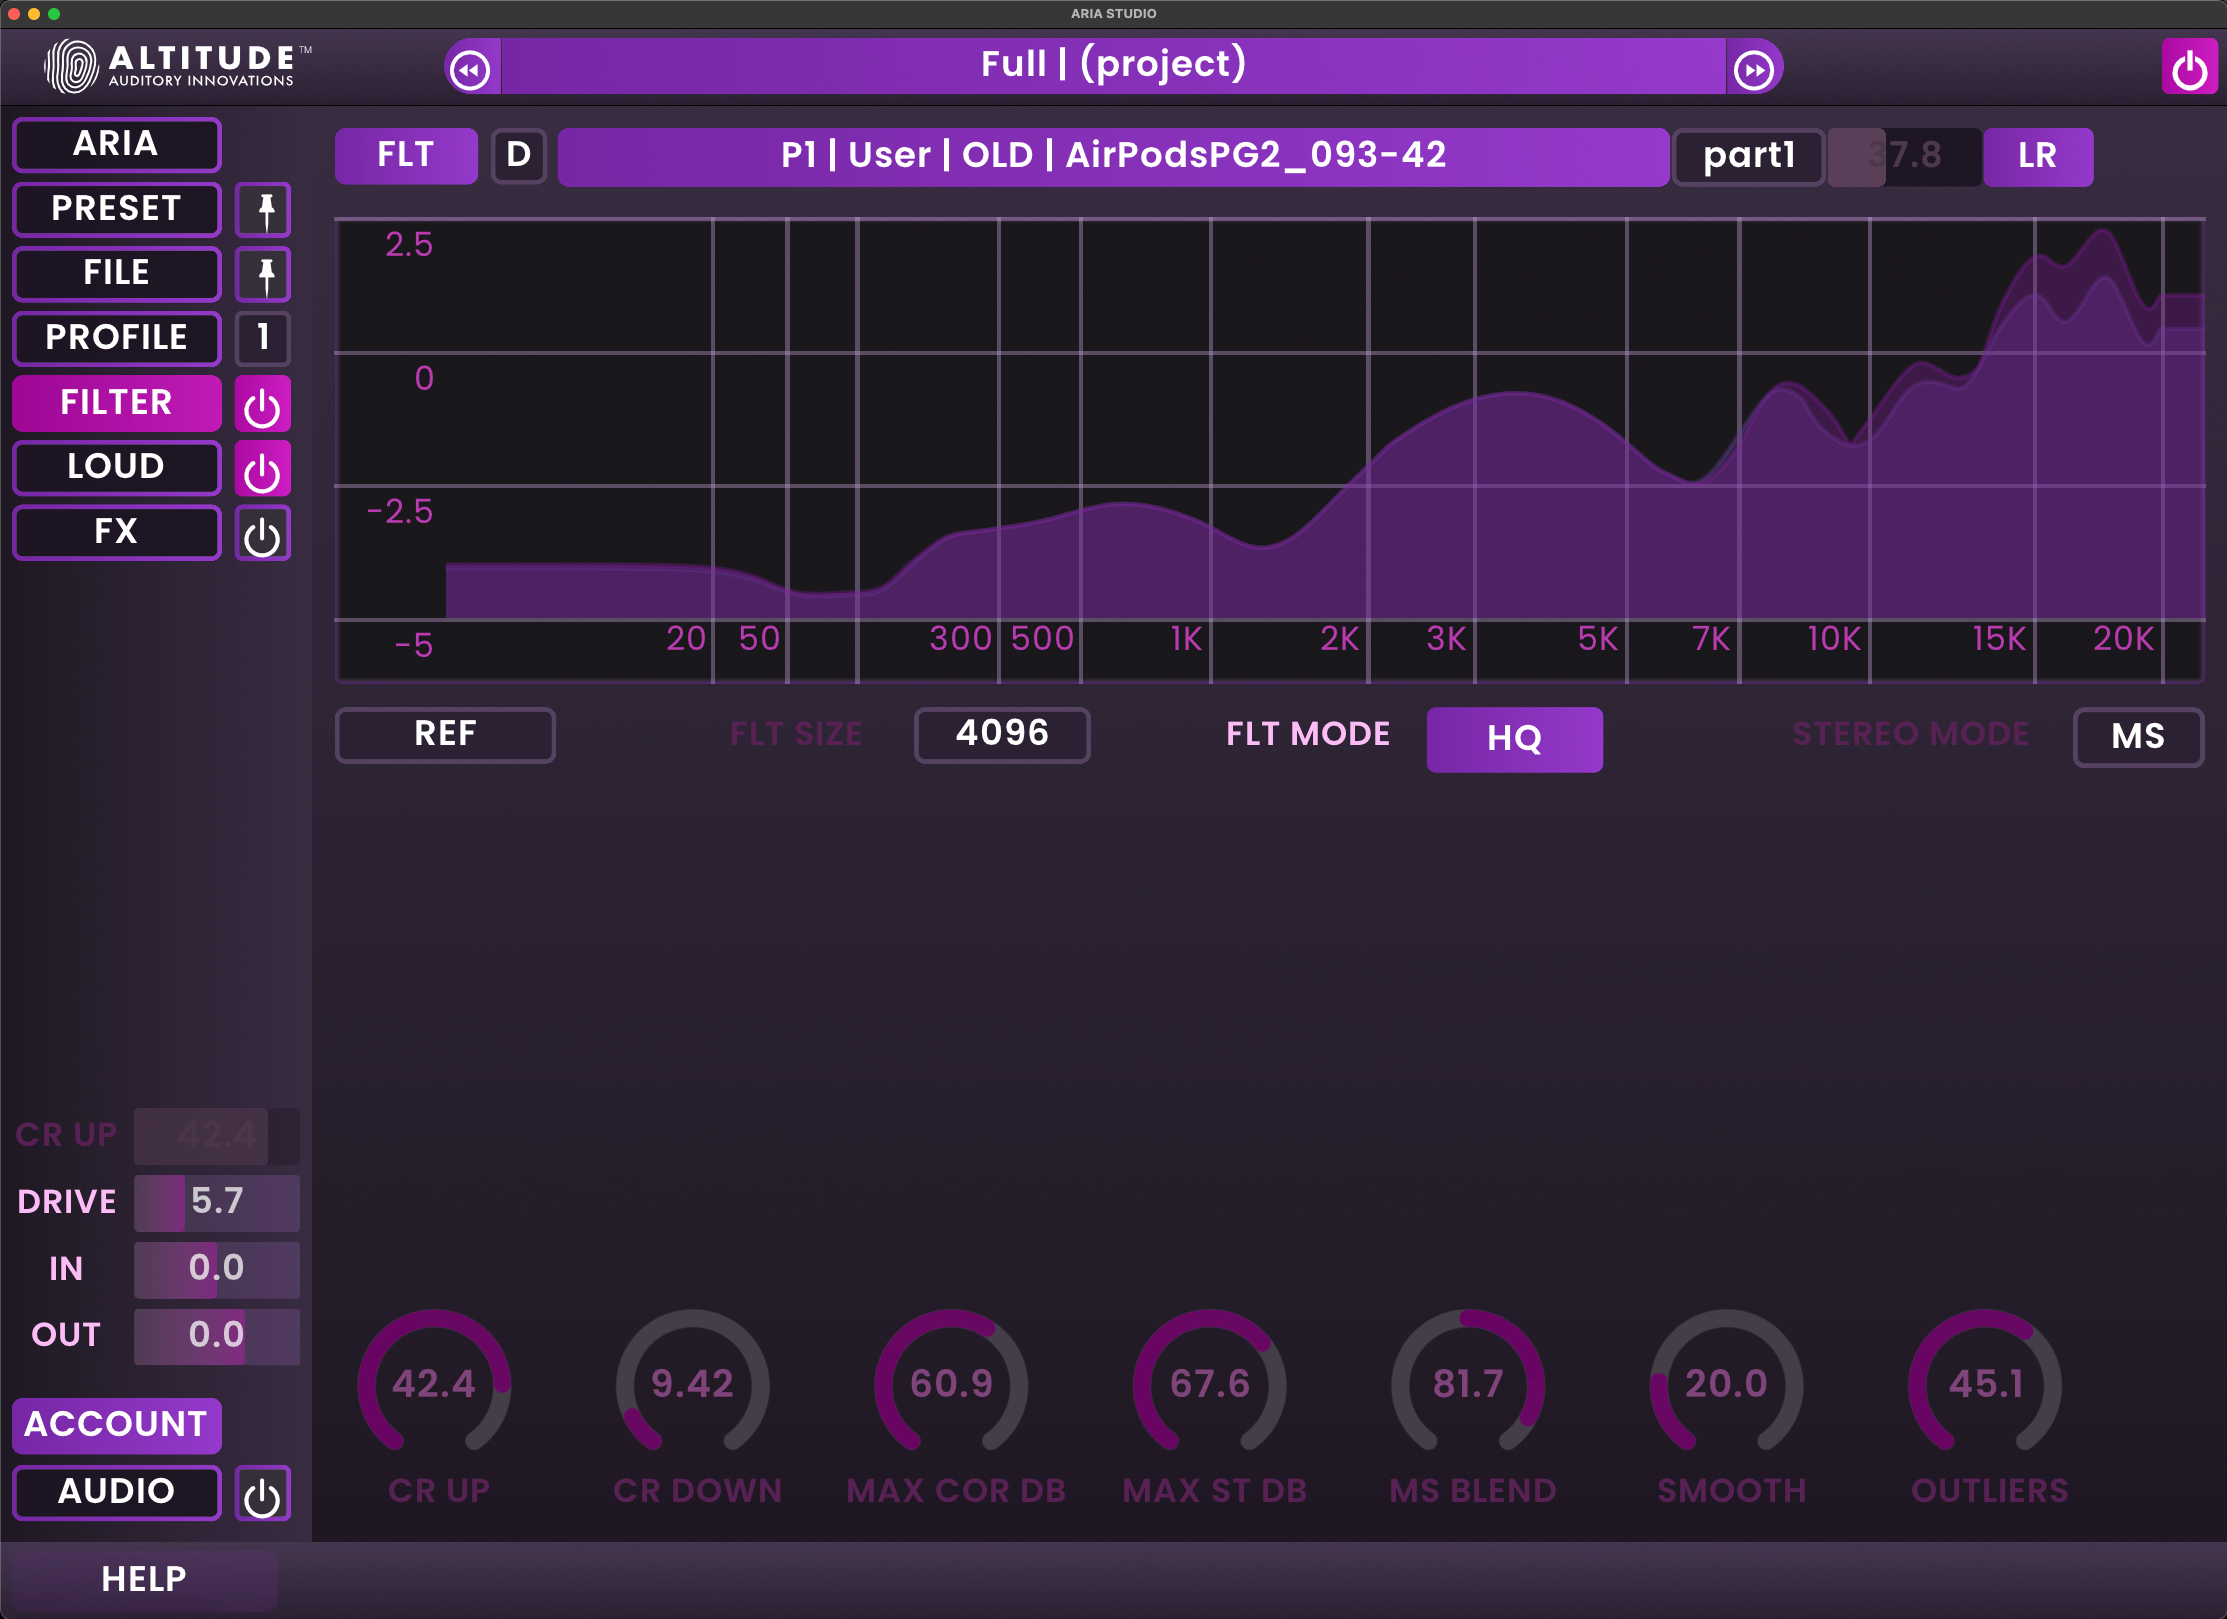Open the ACCOUNT panel
This screenshot has height=1619, width=2227.
(x=116, y=1424)
